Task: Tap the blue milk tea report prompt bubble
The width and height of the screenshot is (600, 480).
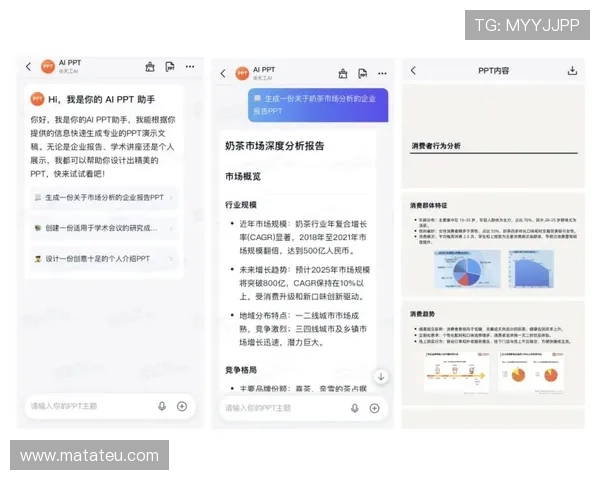Action: (318, 105)
